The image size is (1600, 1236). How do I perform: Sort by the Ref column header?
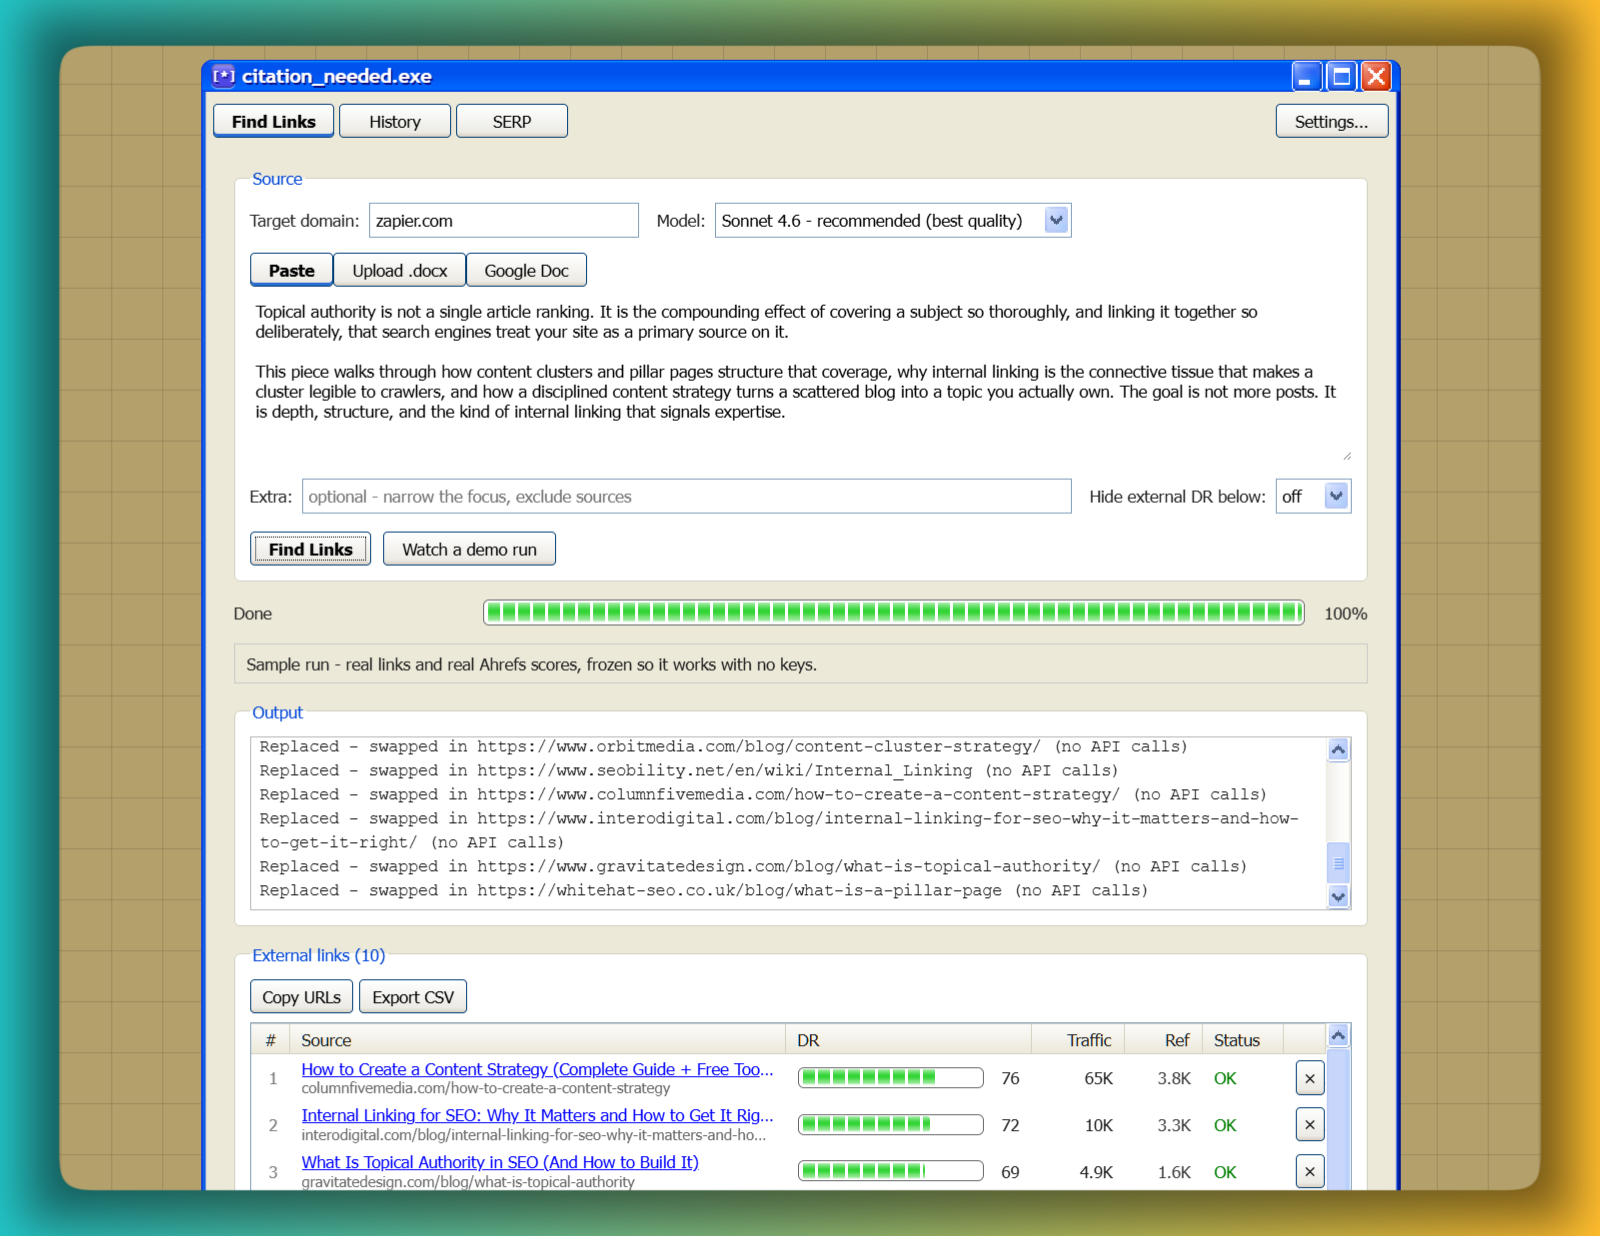[1164, 1040]
